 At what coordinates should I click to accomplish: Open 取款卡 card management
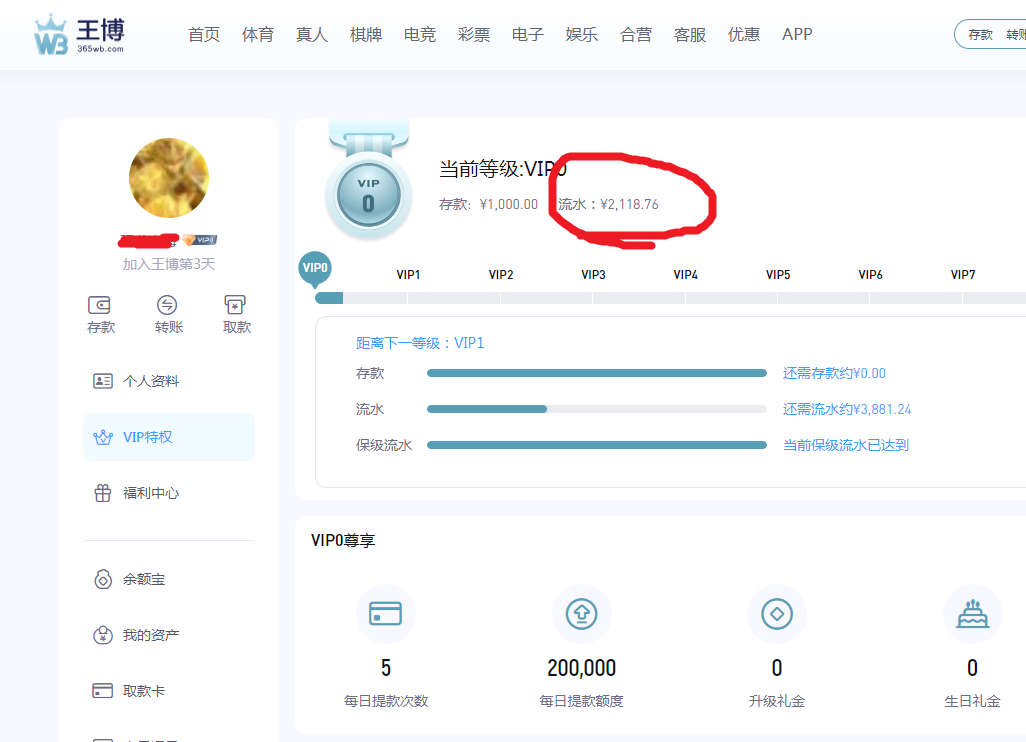coord(143,691)
